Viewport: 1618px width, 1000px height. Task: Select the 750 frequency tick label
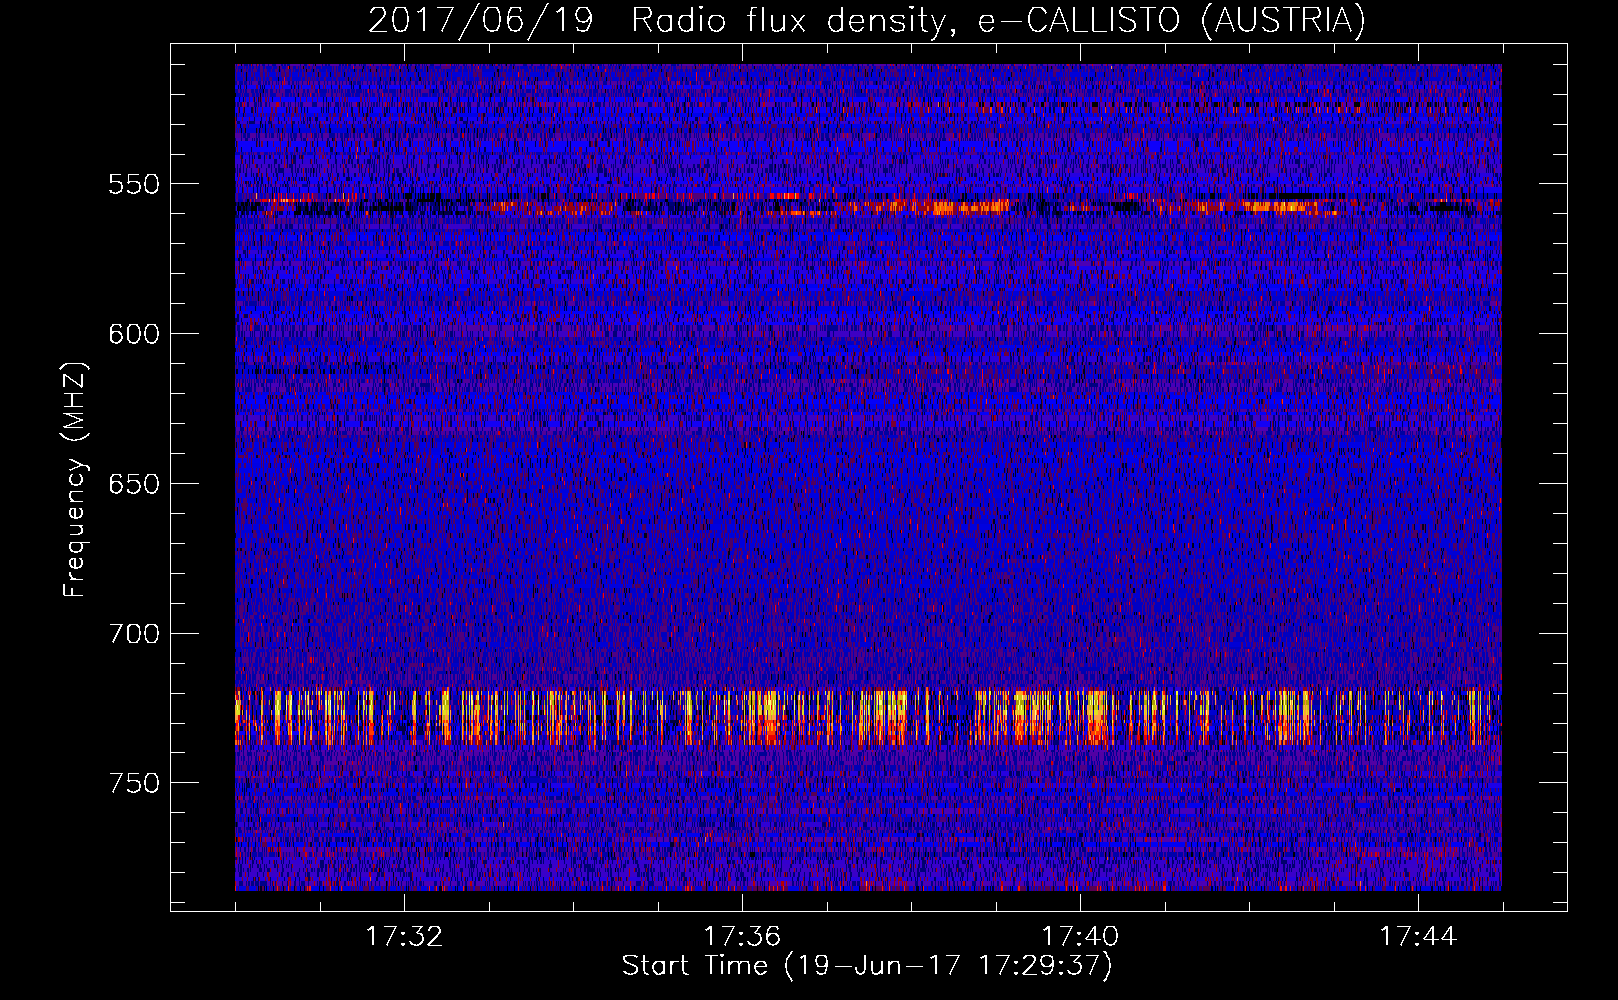coord(134,783)
